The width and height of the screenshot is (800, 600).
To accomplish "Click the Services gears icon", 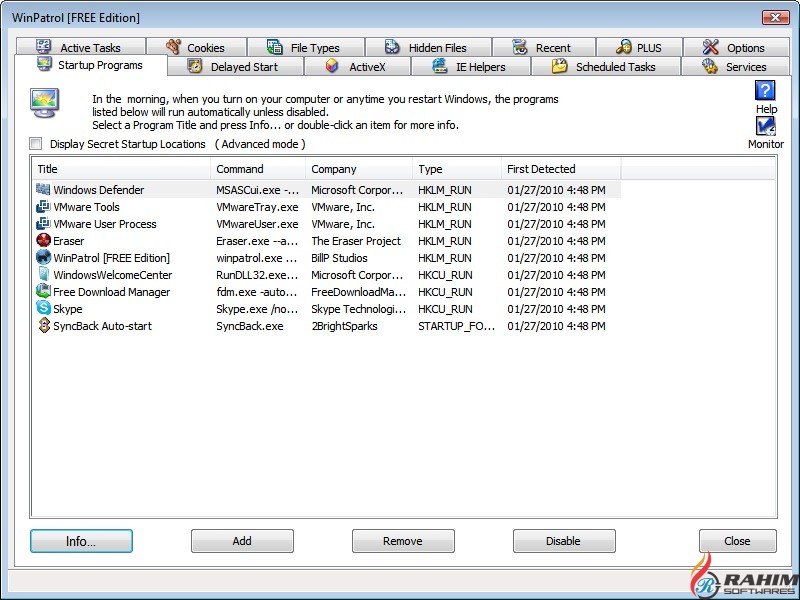I will [x=710, y=66].
